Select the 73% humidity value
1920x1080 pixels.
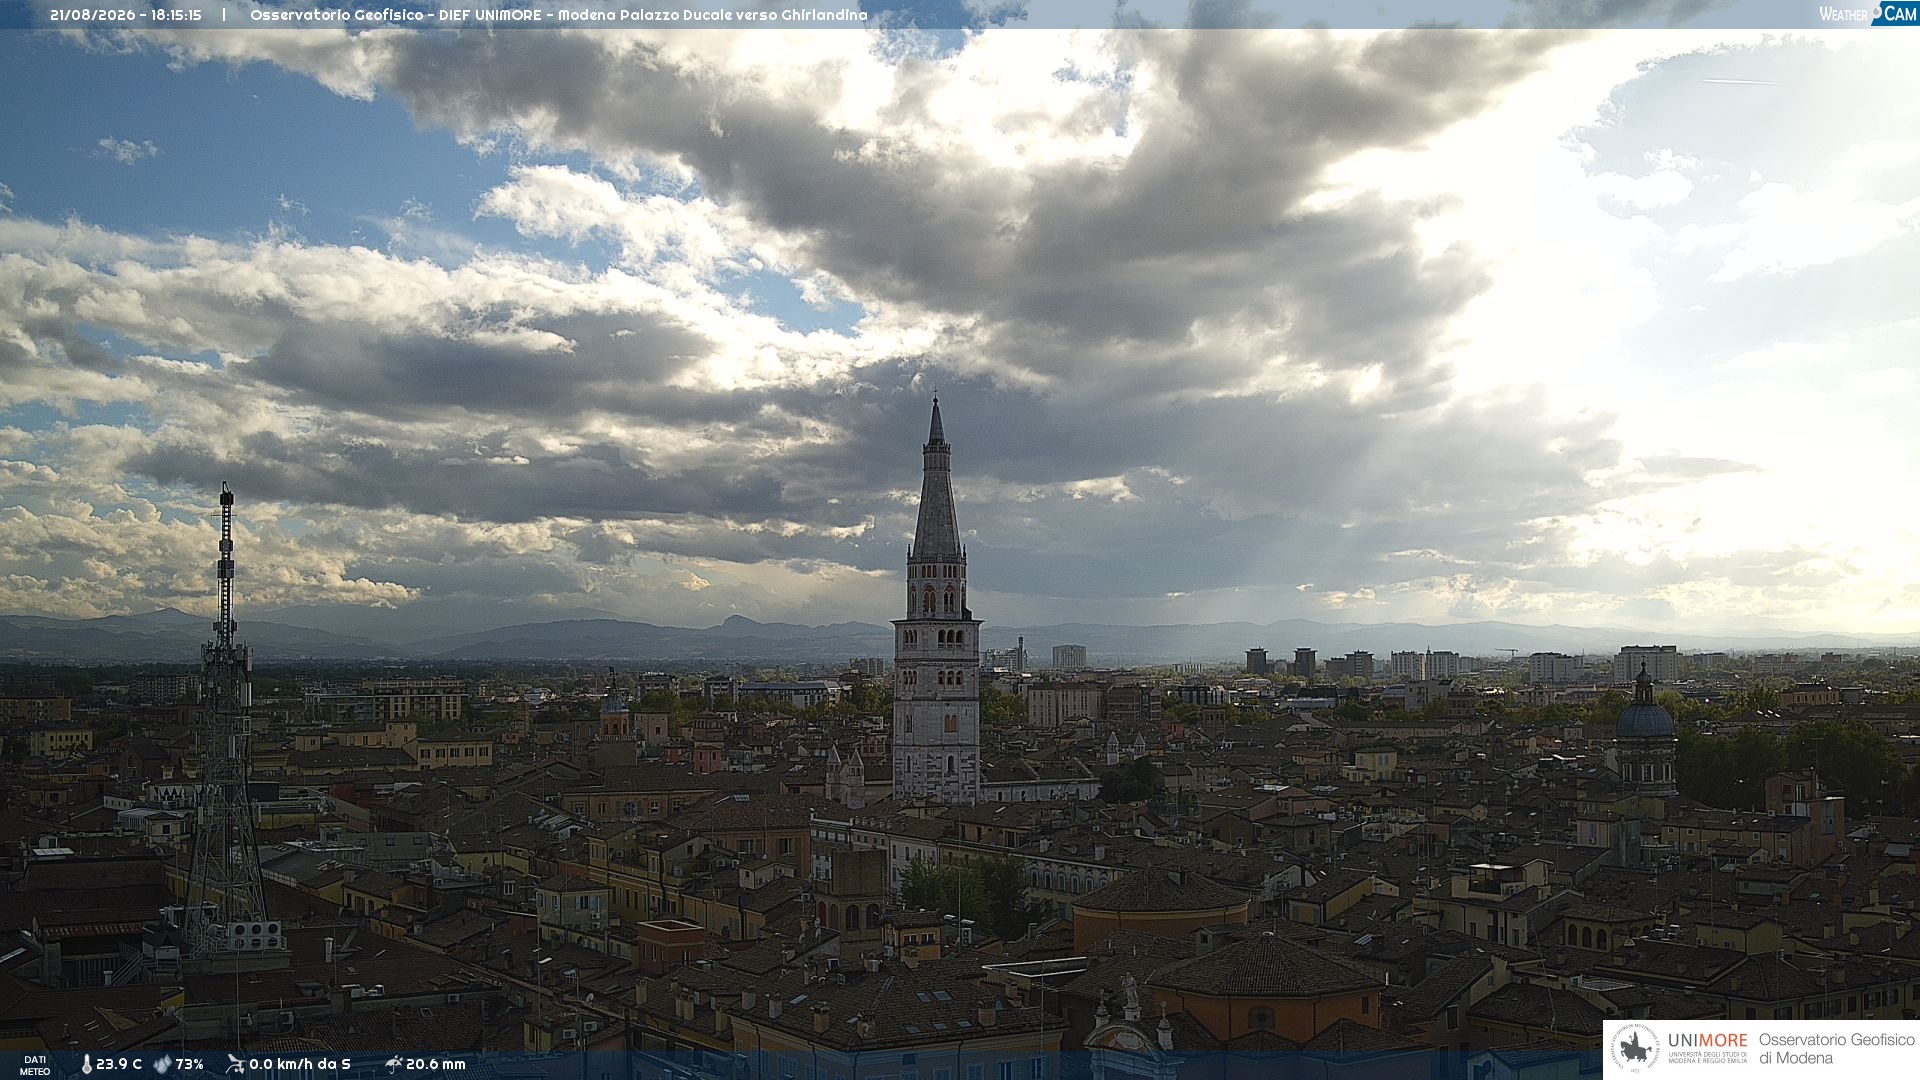[189, 1065]
